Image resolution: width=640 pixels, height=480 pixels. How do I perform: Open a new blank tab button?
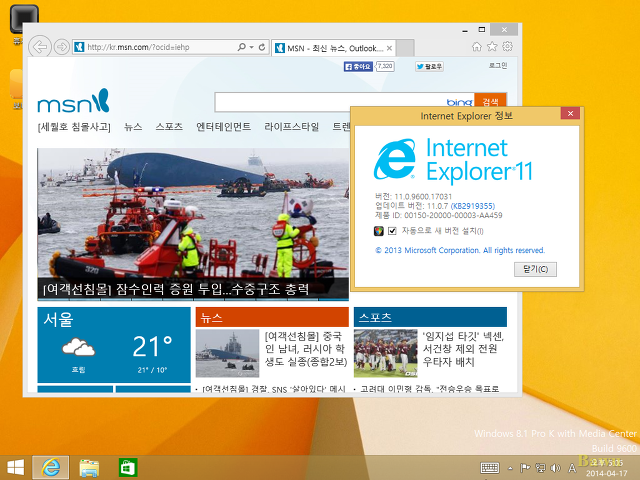pyautogui.click(x=405, y=48)
